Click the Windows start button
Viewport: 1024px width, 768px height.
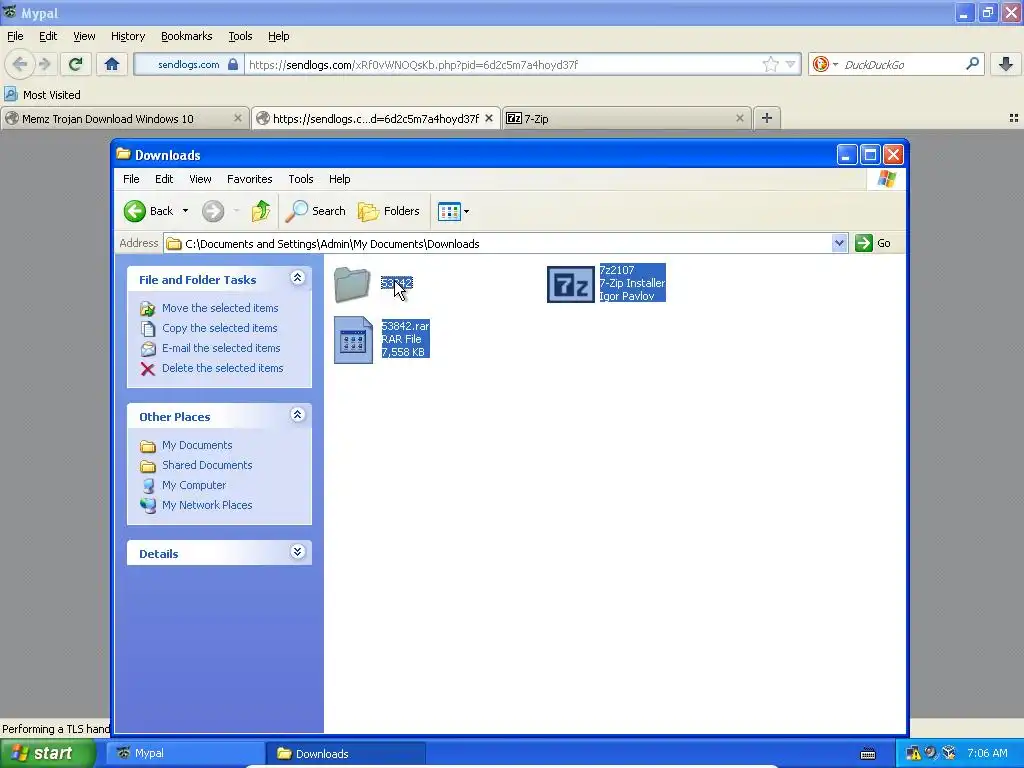(48, 754)
